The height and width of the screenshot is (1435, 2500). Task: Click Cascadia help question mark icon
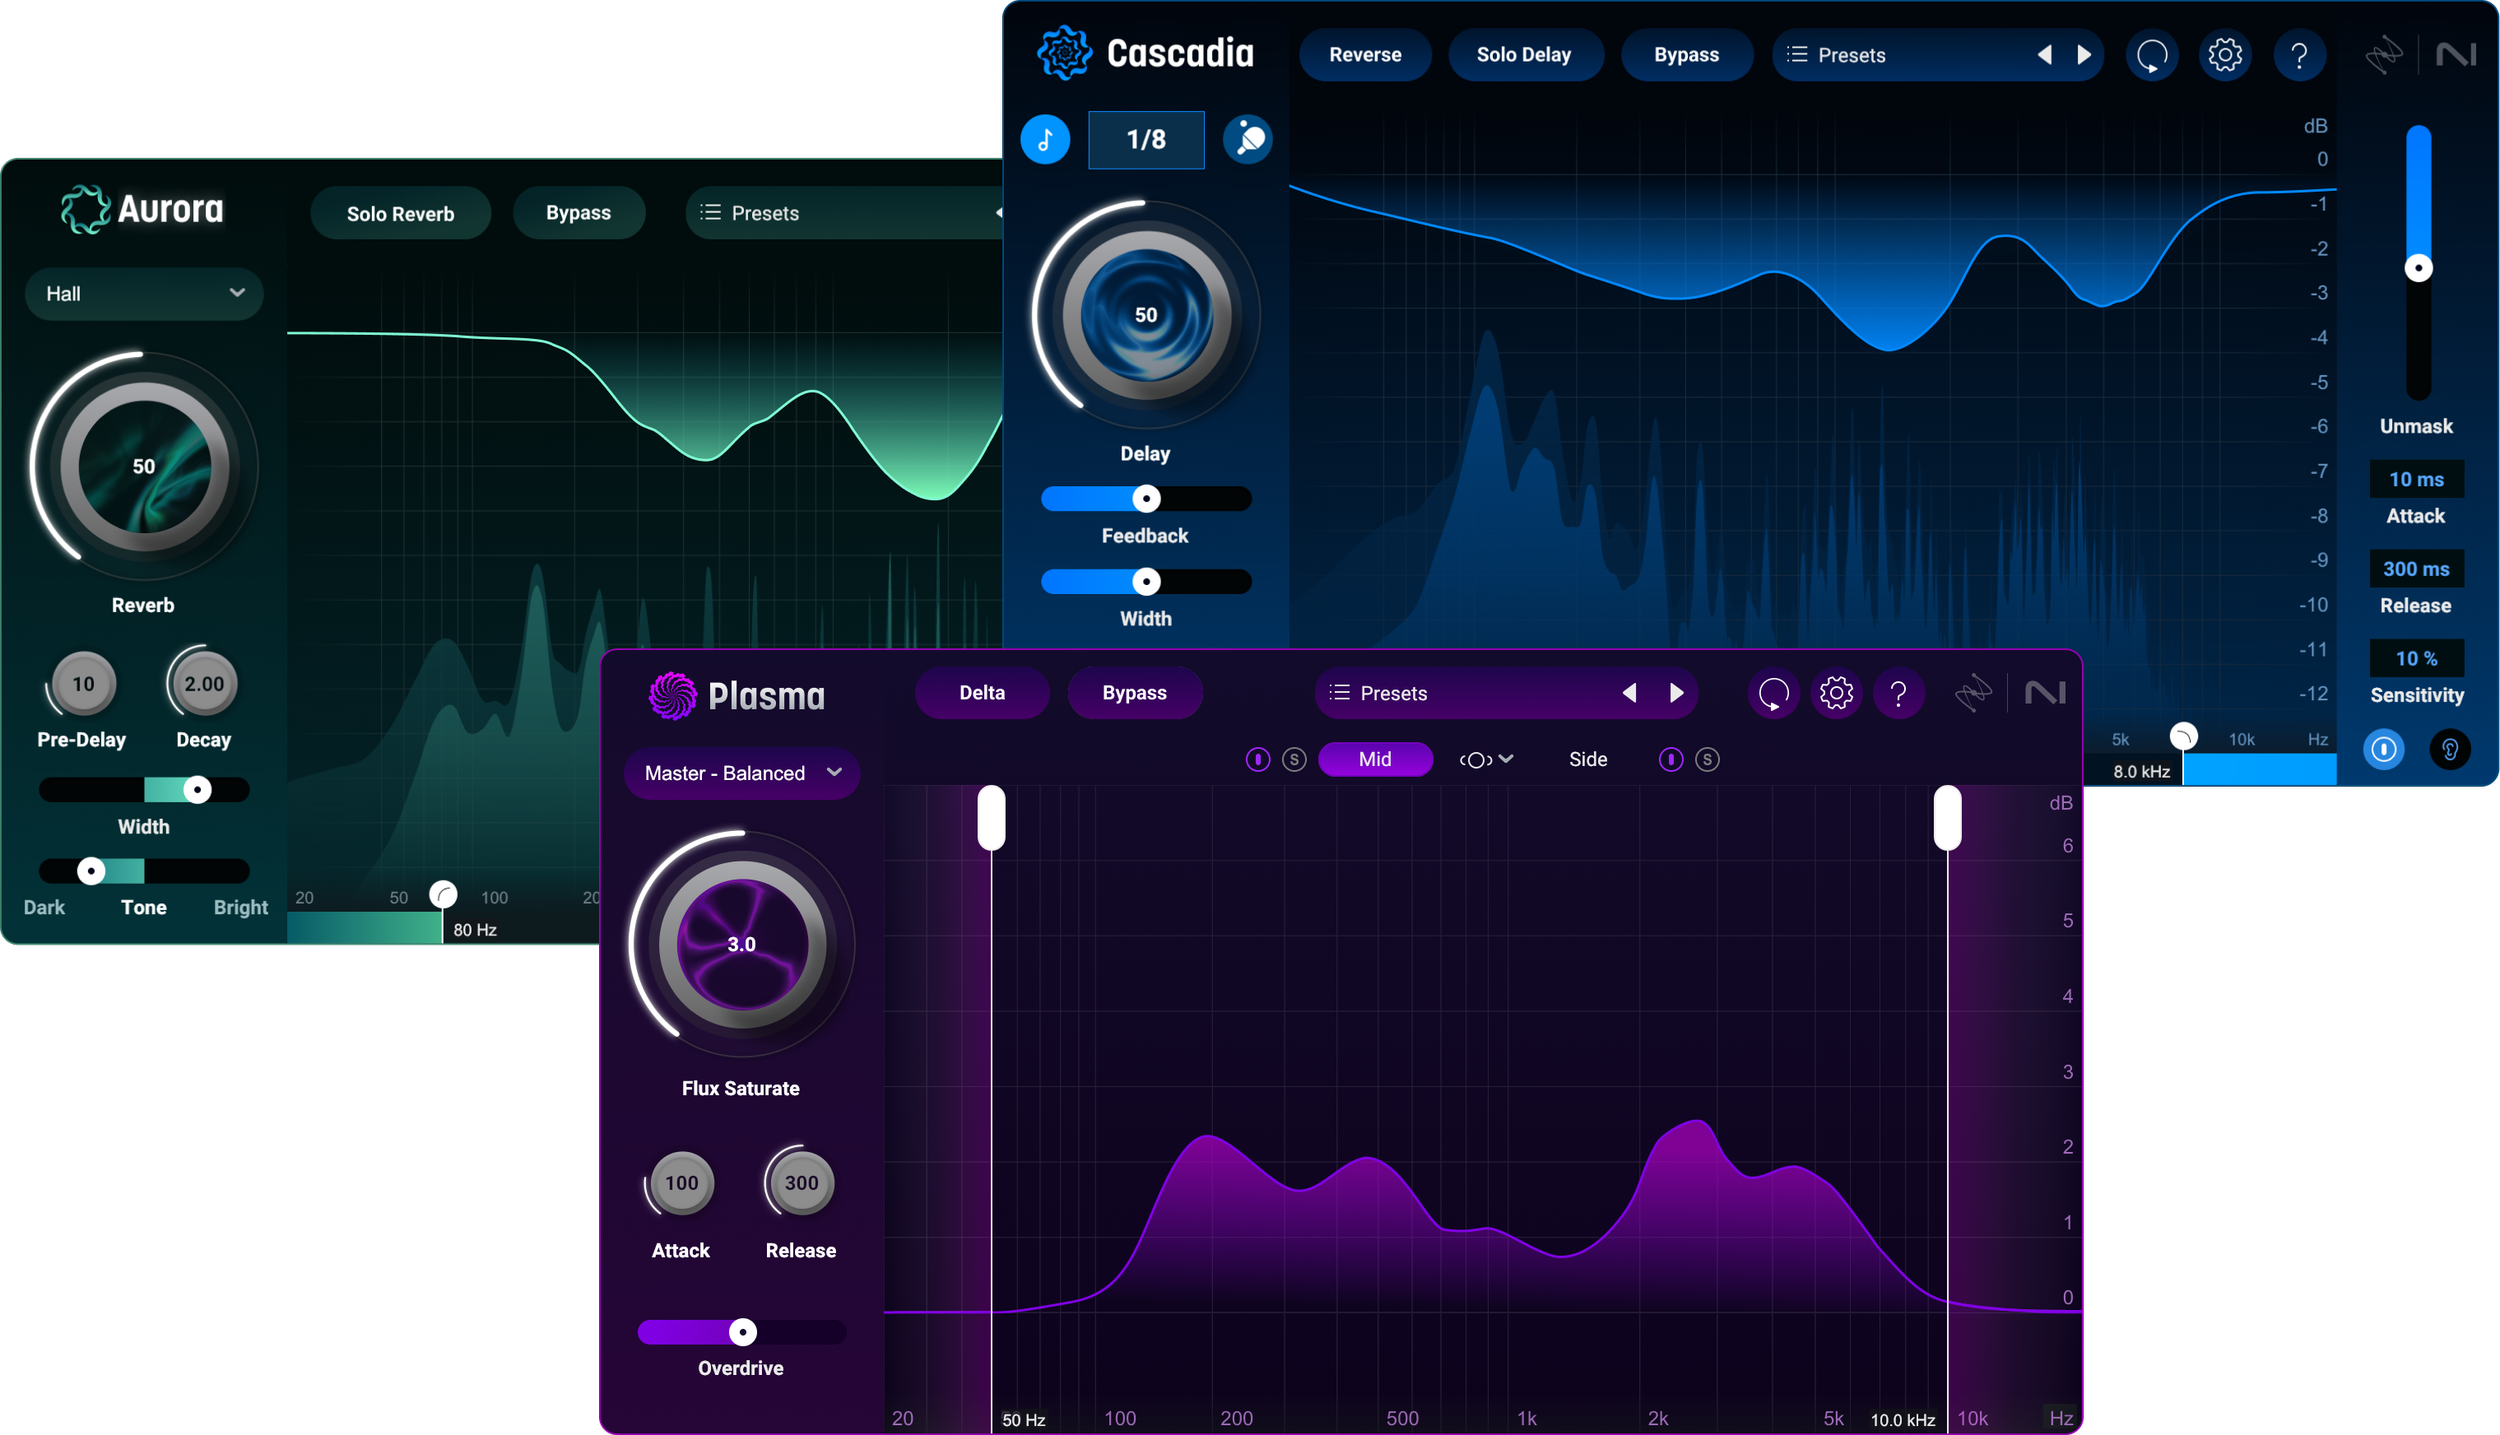2299,54
